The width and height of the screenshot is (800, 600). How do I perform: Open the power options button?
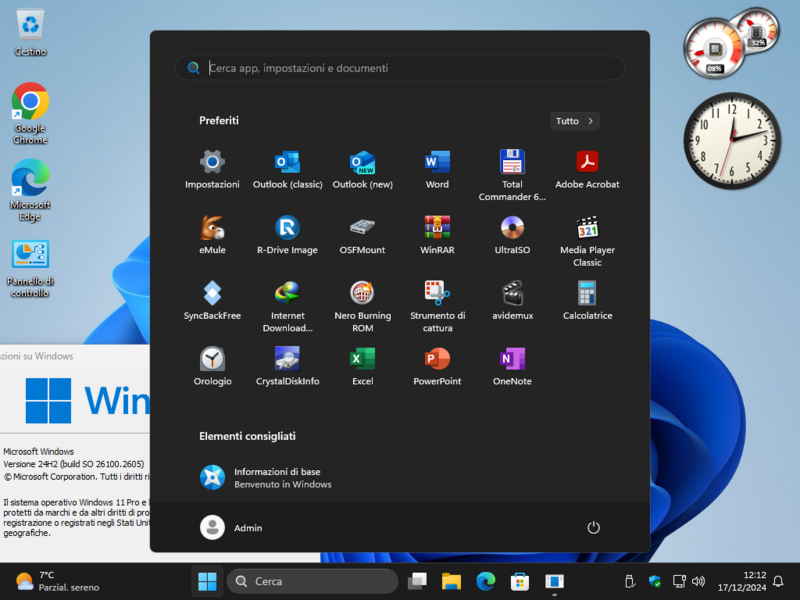(x=593, y=527)
